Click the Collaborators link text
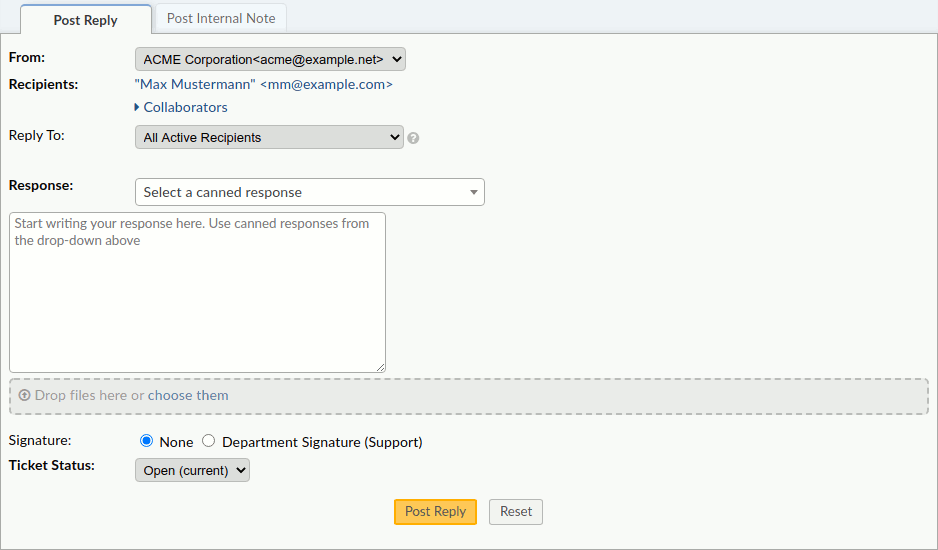 click(185, 107)
